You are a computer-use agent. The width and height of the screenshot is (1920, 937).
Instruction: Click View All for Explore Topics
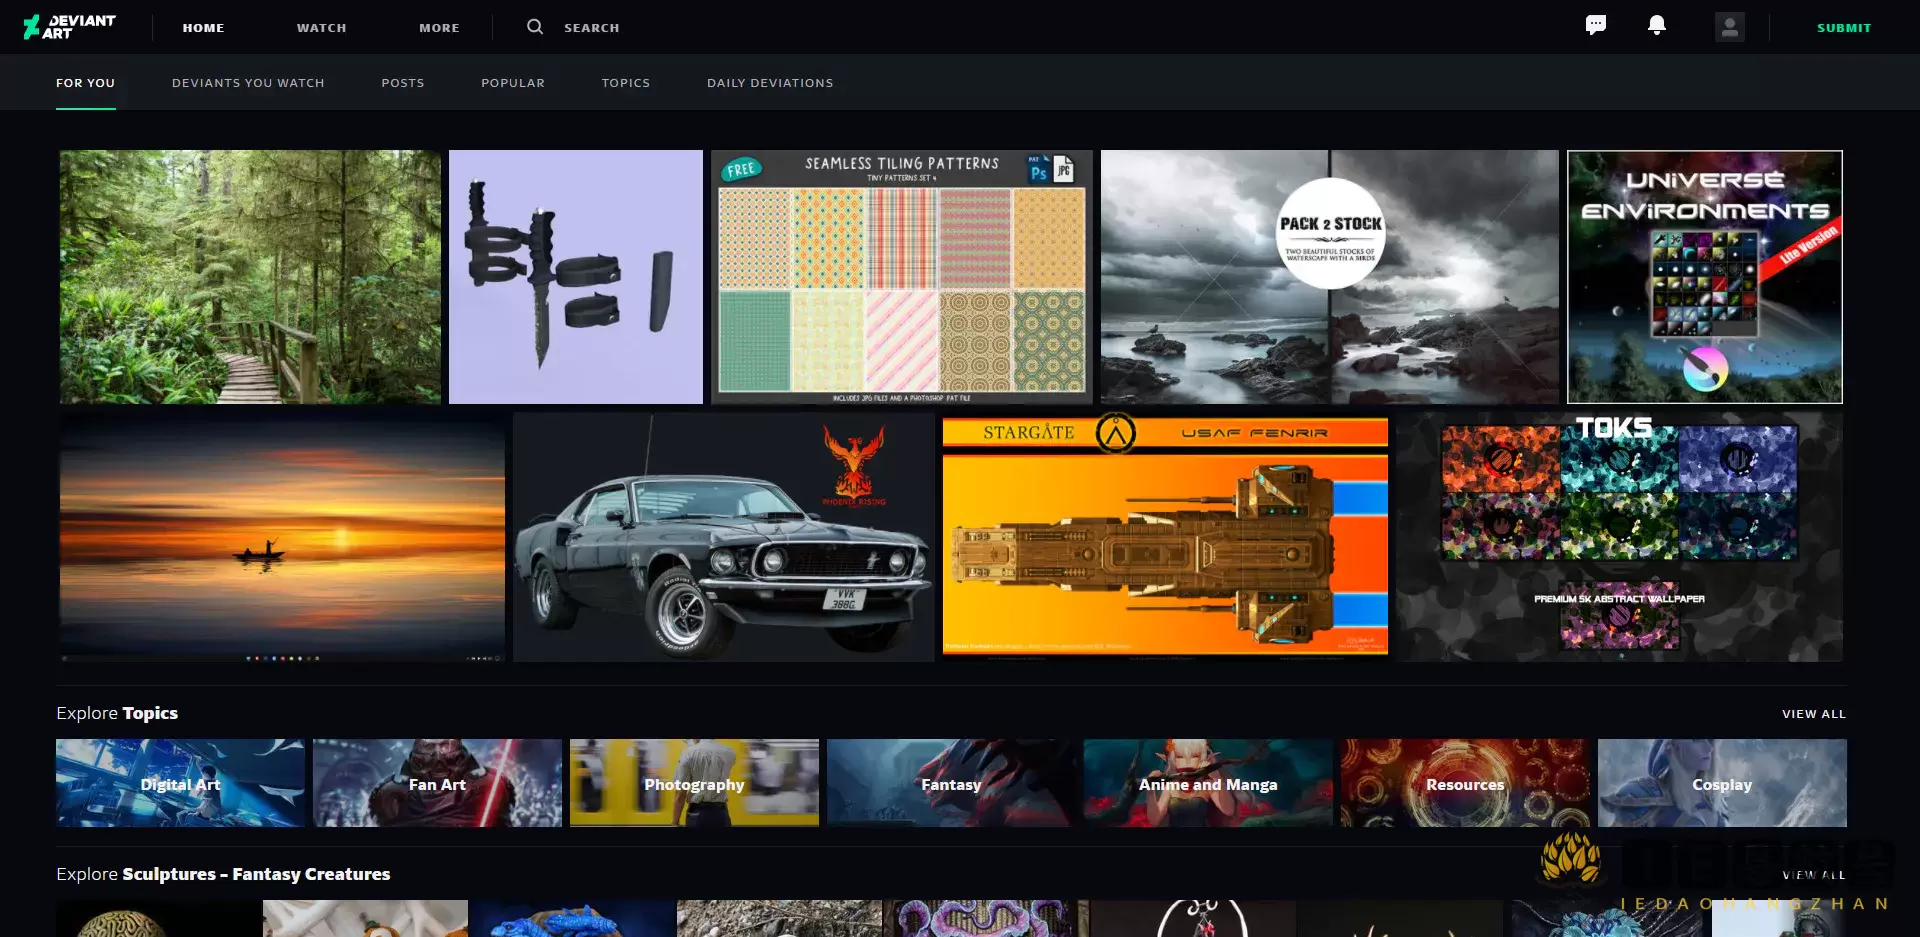1813,714
